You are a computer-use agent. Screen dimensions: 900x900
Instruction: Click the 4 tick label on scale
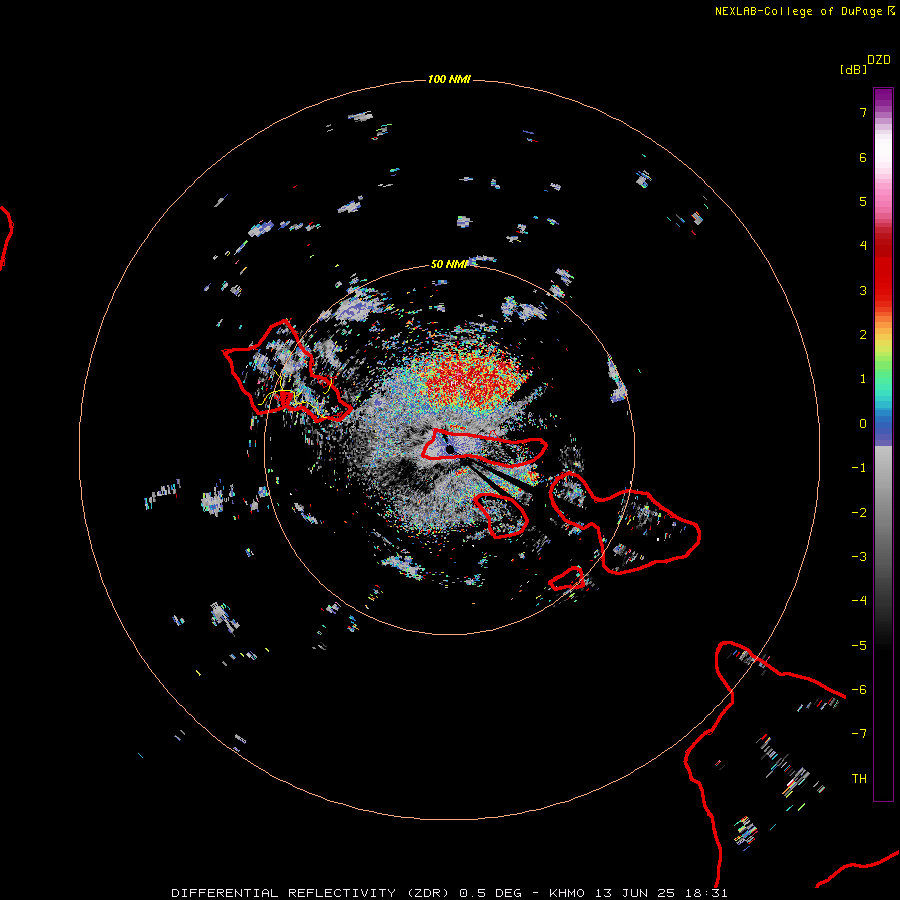(x=863, y=246)
